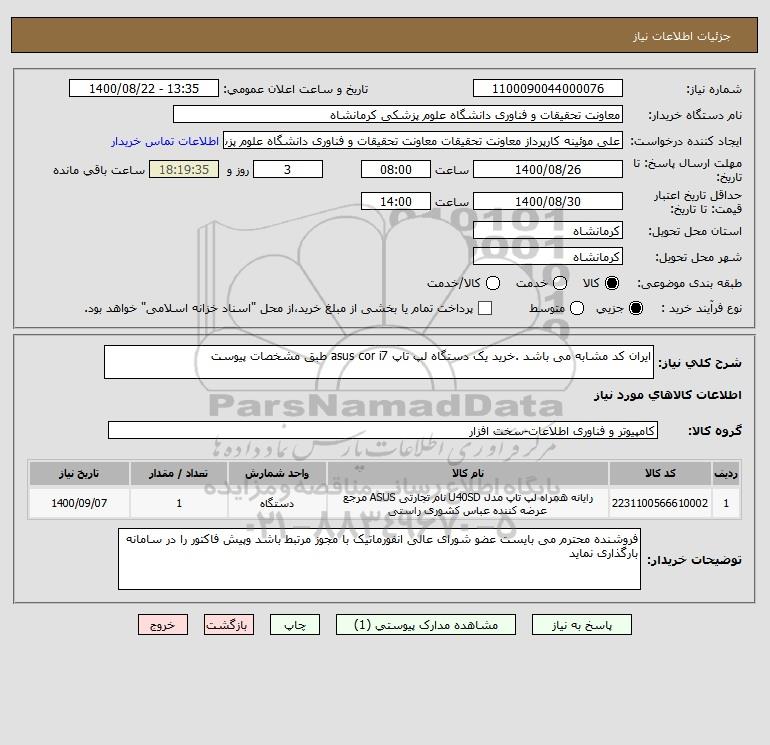The image size is (770, 745).
Task: Select the خدمت radio button
Action: [x=560, y=283]
